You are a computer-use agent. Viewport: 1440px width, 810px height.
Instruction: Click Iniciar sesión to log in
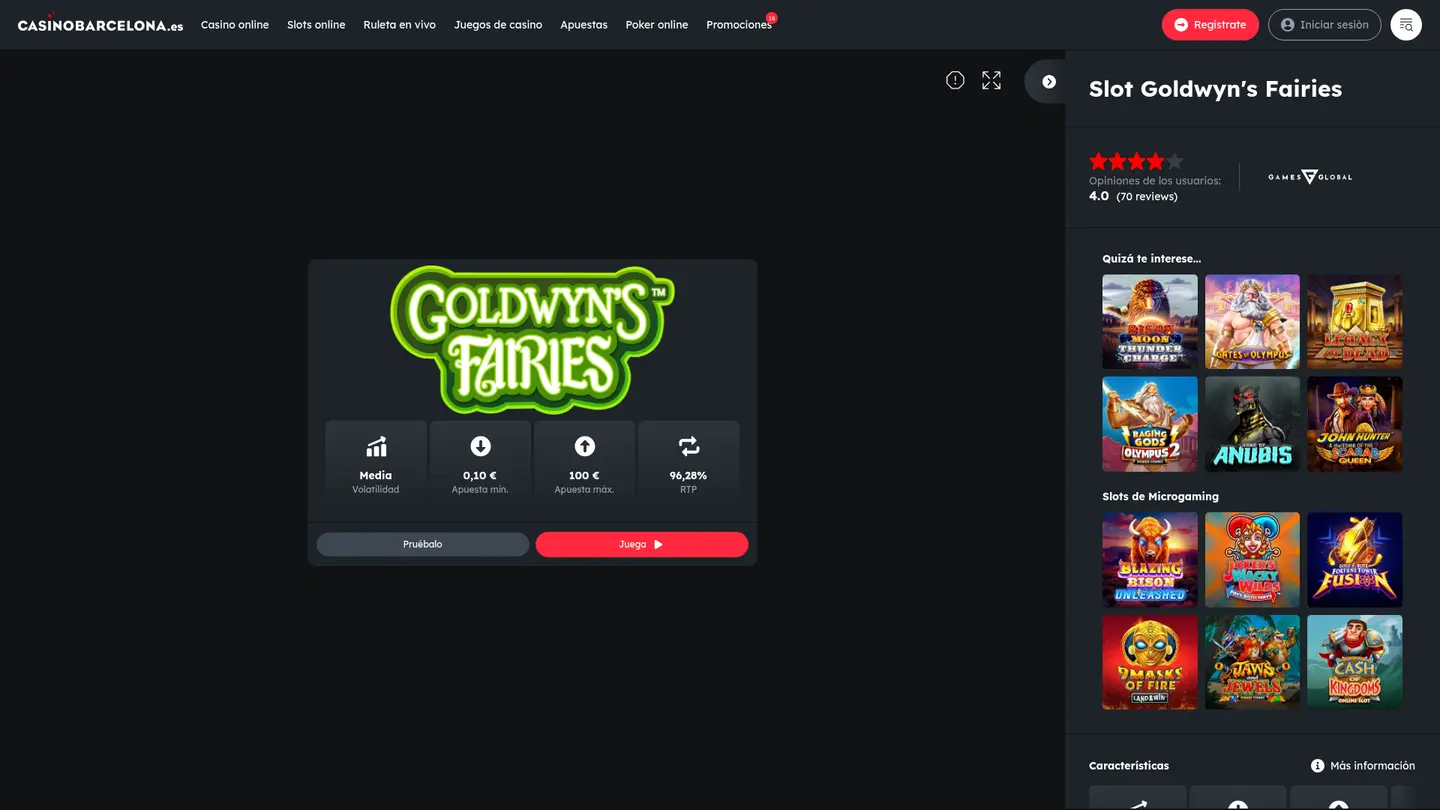[x=1324, y=25]
